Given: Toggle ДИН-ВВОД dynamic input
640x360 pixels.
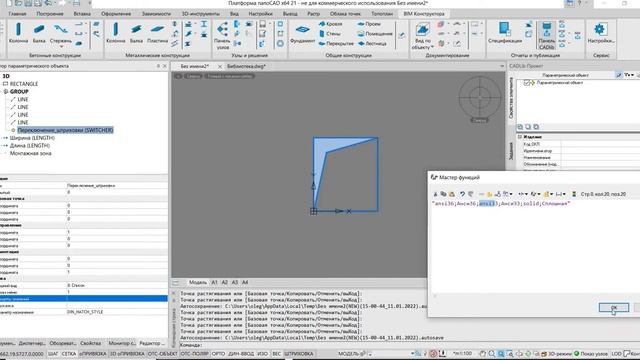Looking at the screenshot, I should (242, 354).
